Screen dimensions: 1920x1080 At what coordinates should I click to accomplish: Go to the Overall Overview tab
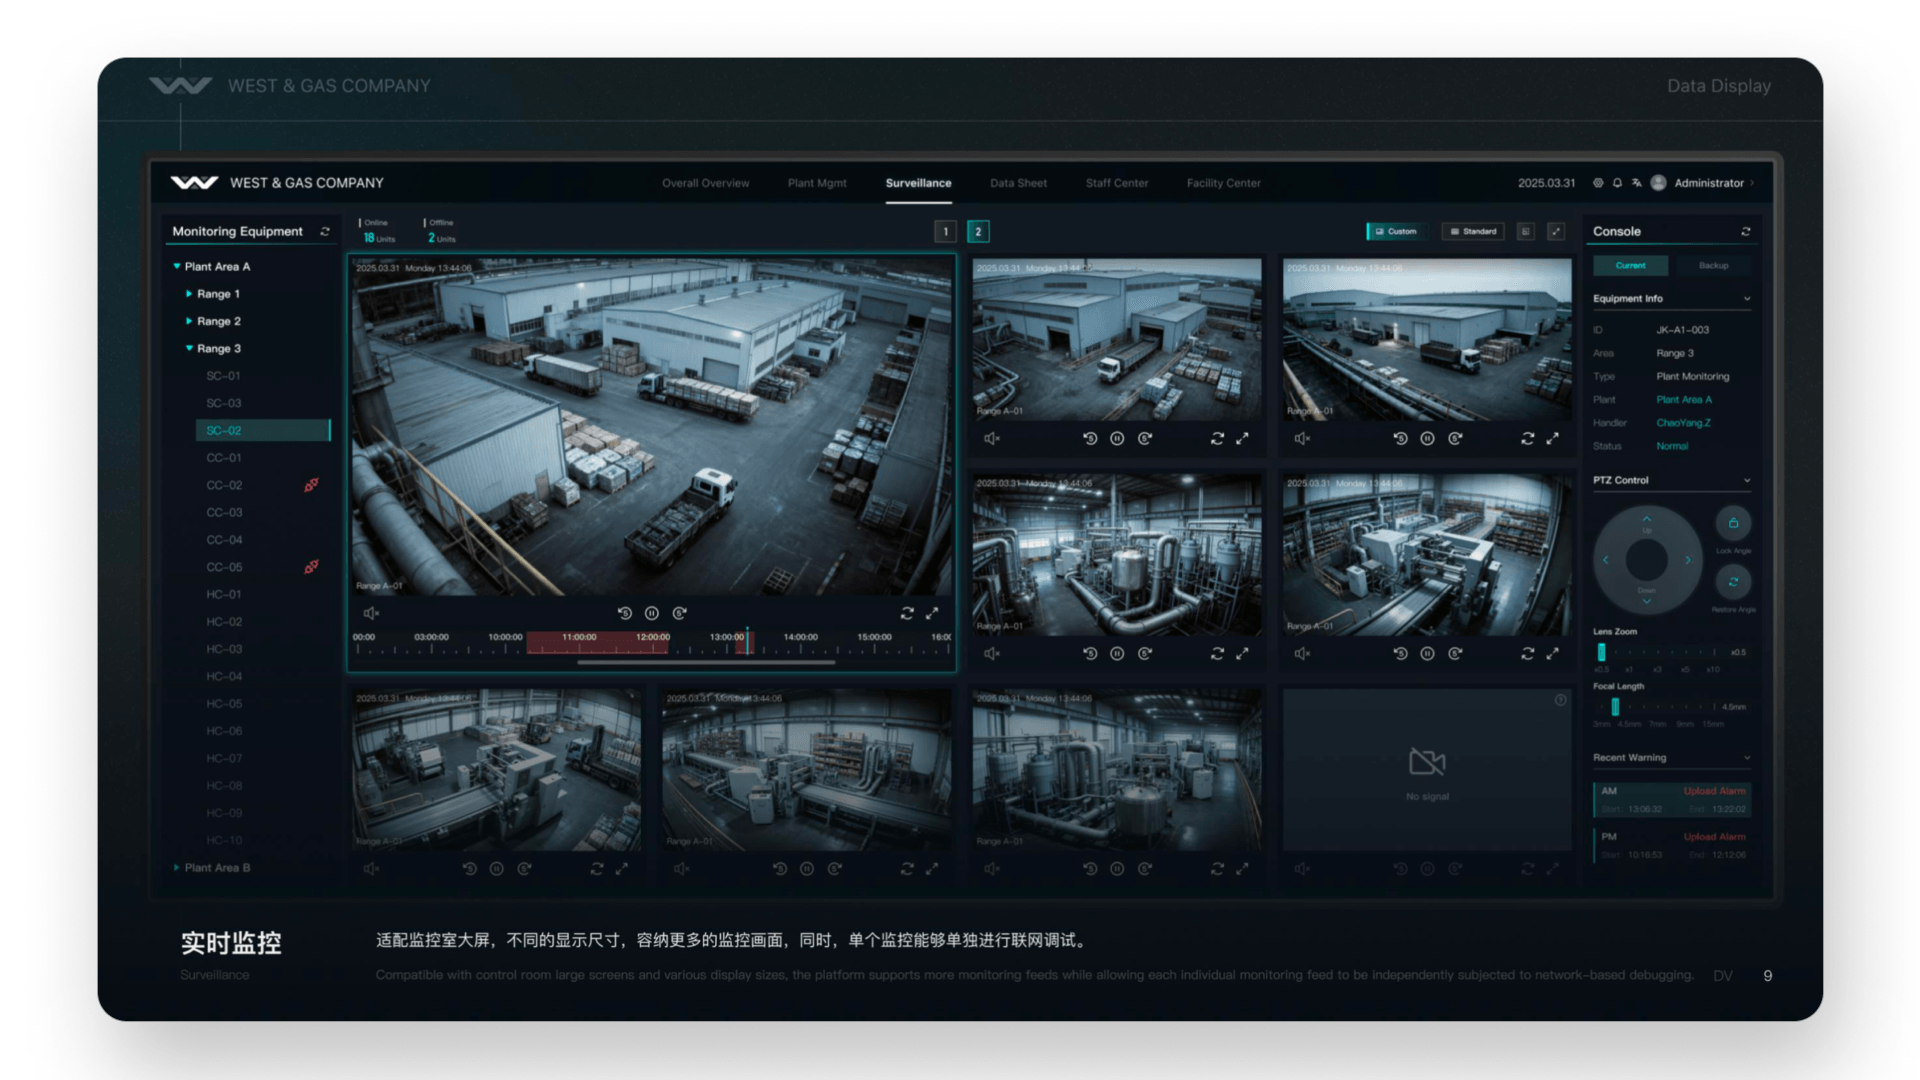coord(705,183)
